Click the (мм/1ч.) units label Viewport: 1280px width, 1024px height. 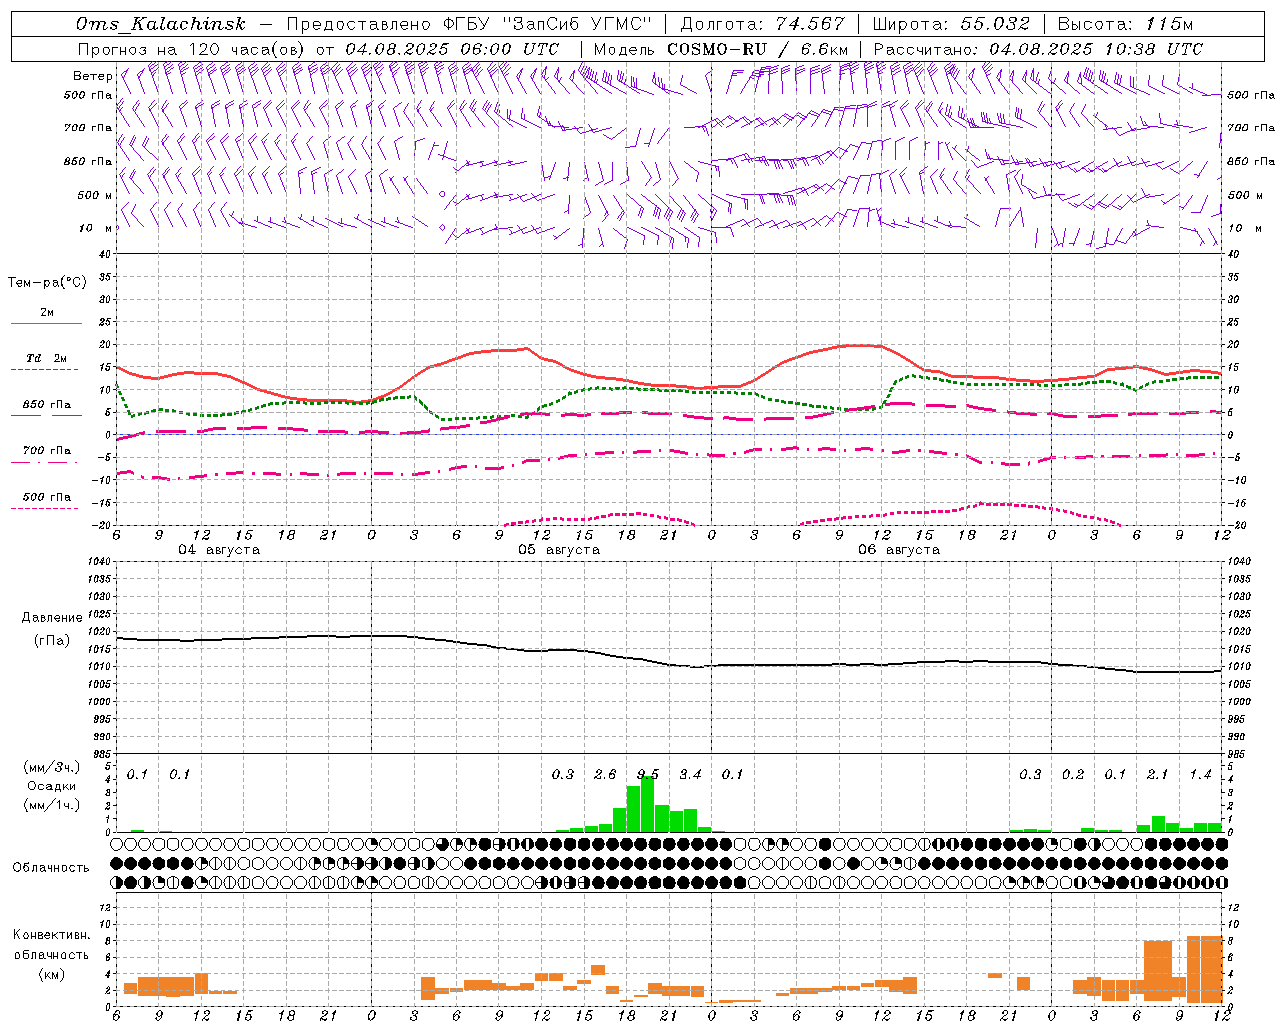point(51,805)
